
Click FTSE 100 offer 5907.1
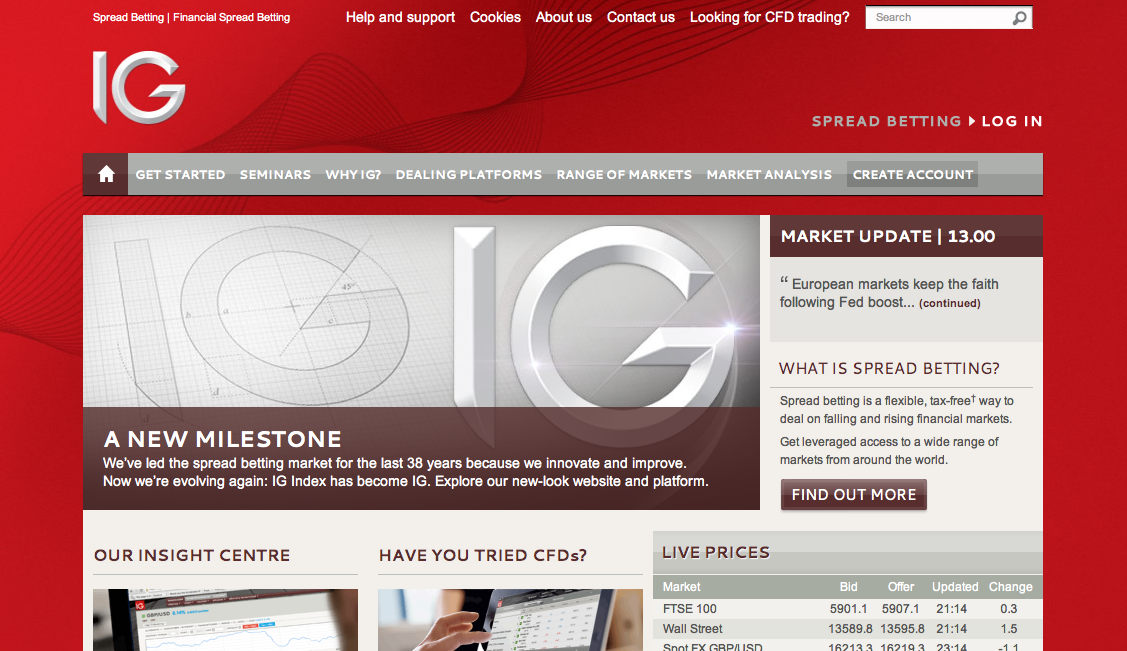coord(901,609)
